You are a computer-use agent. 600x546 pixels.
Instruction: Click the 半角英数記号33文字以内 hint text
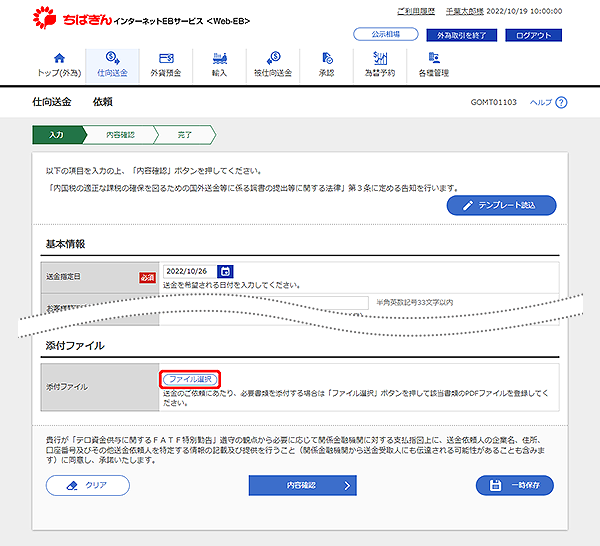(414, 302)
